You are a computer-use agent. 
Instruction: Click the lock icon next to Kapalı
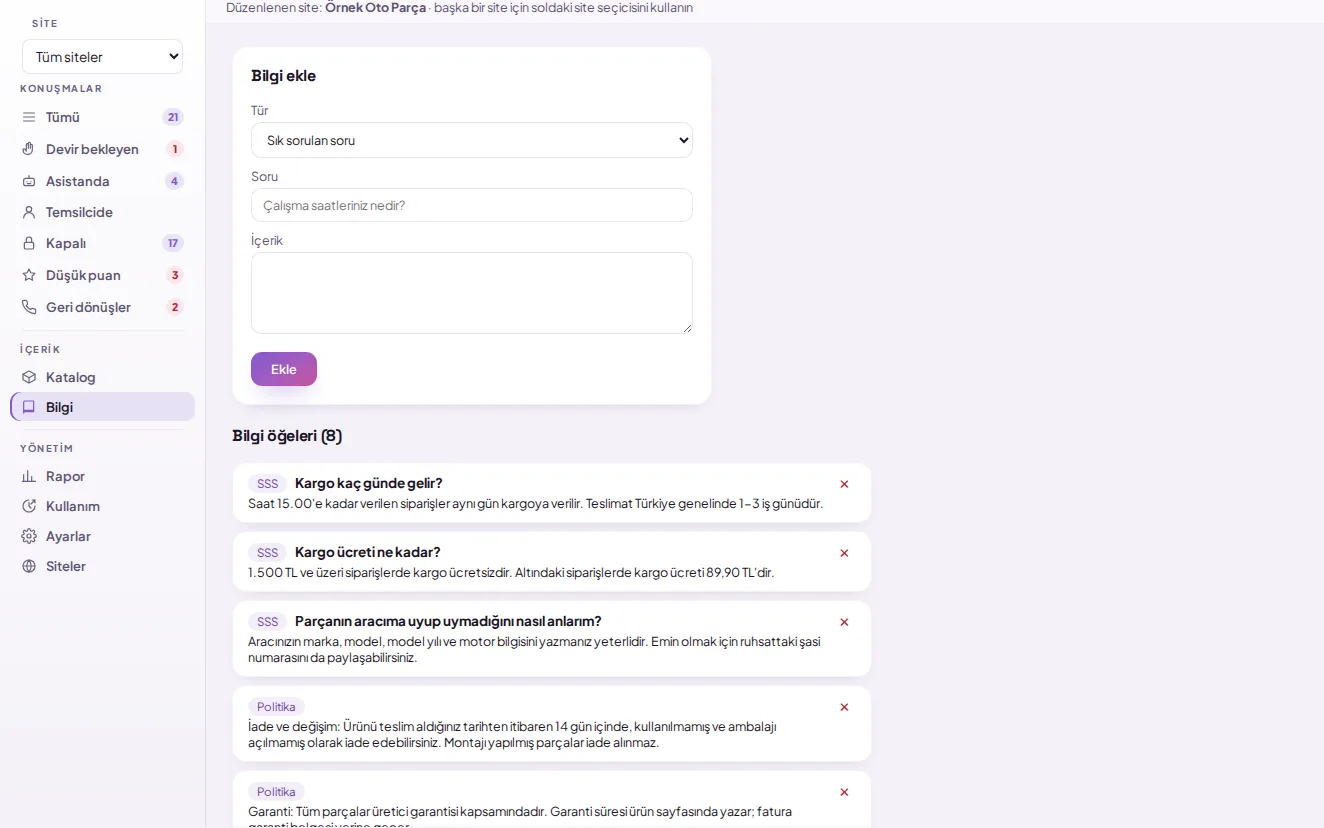click(29, 243)
